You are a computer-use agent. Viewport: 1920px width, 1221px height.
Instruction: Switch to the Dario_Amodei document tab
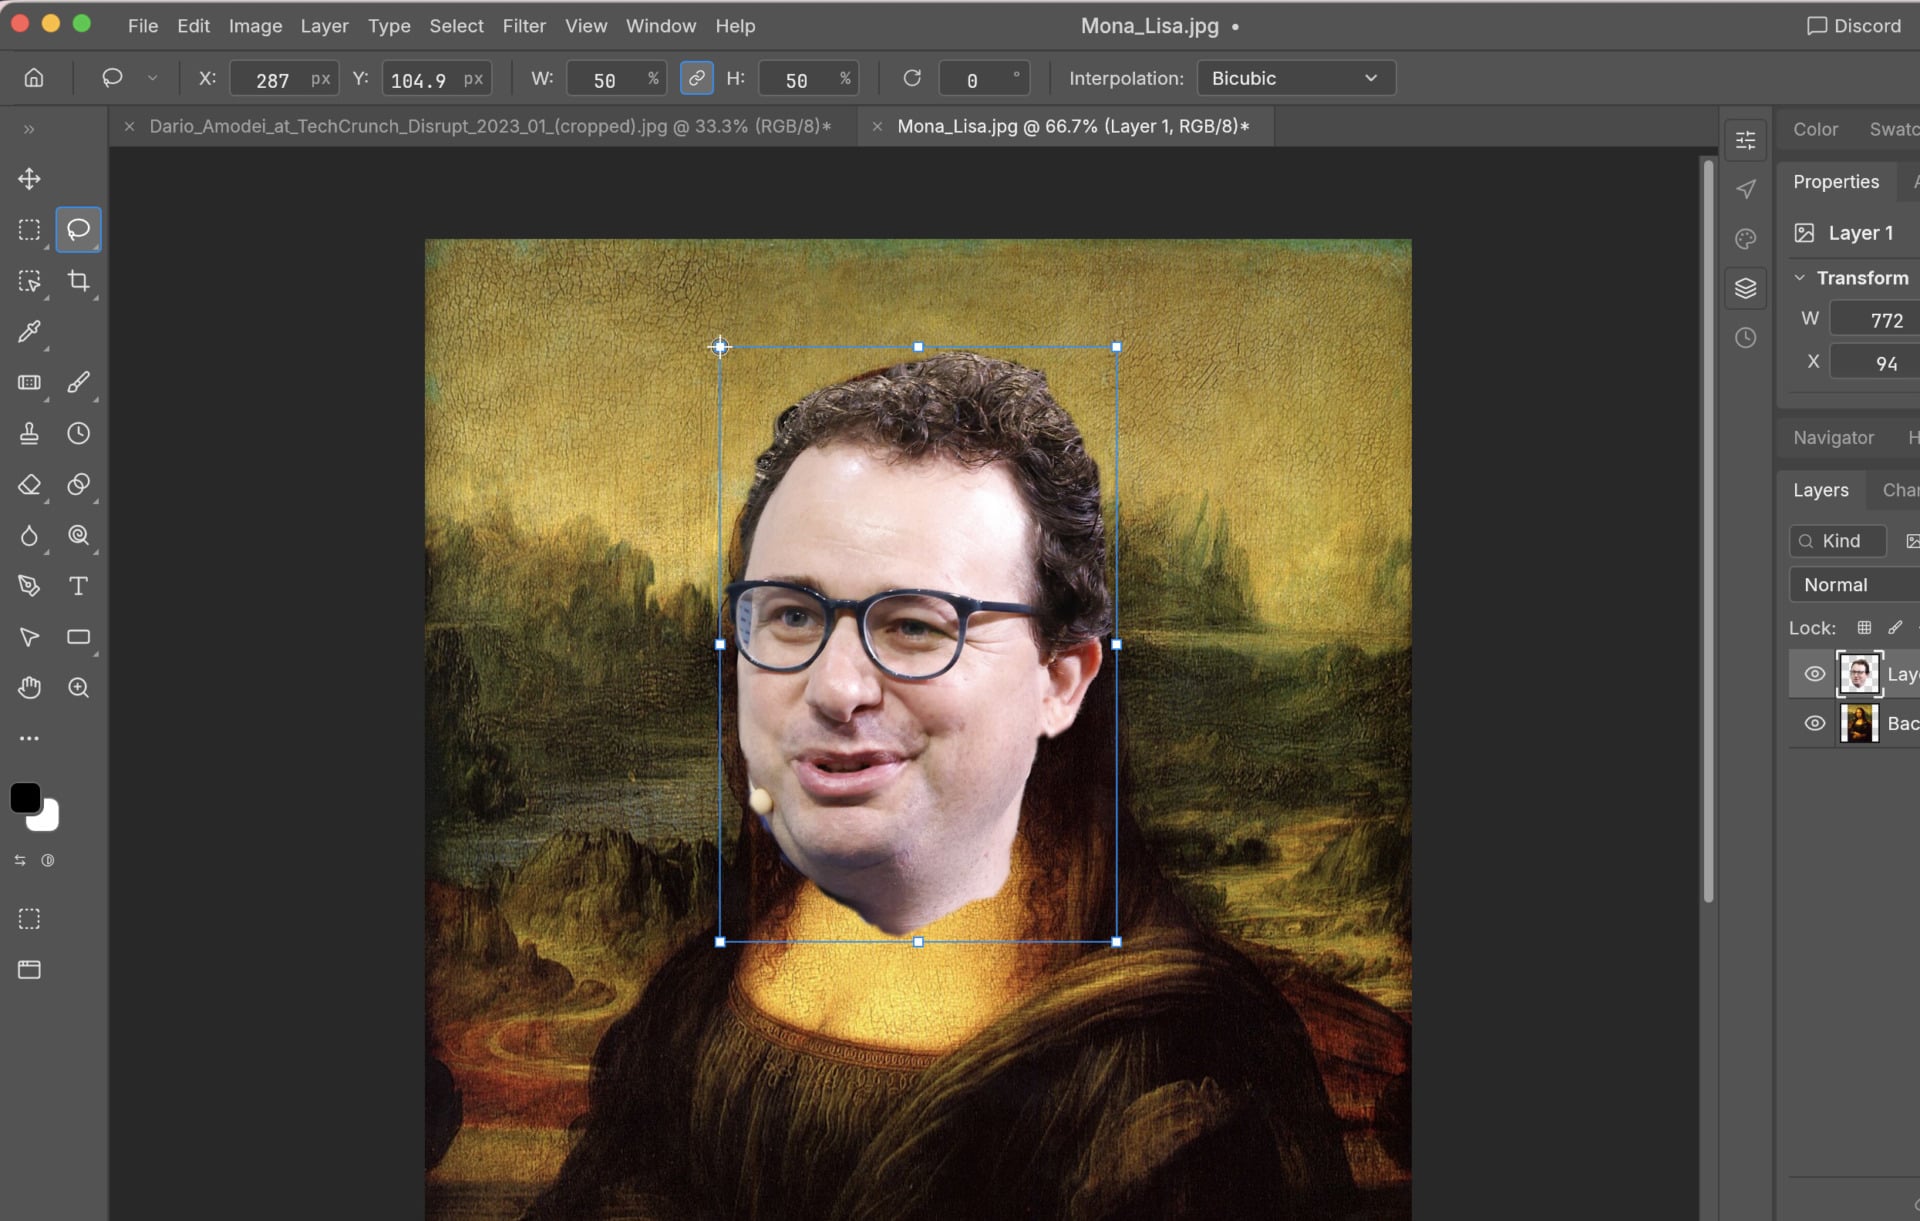coord(490,127)
